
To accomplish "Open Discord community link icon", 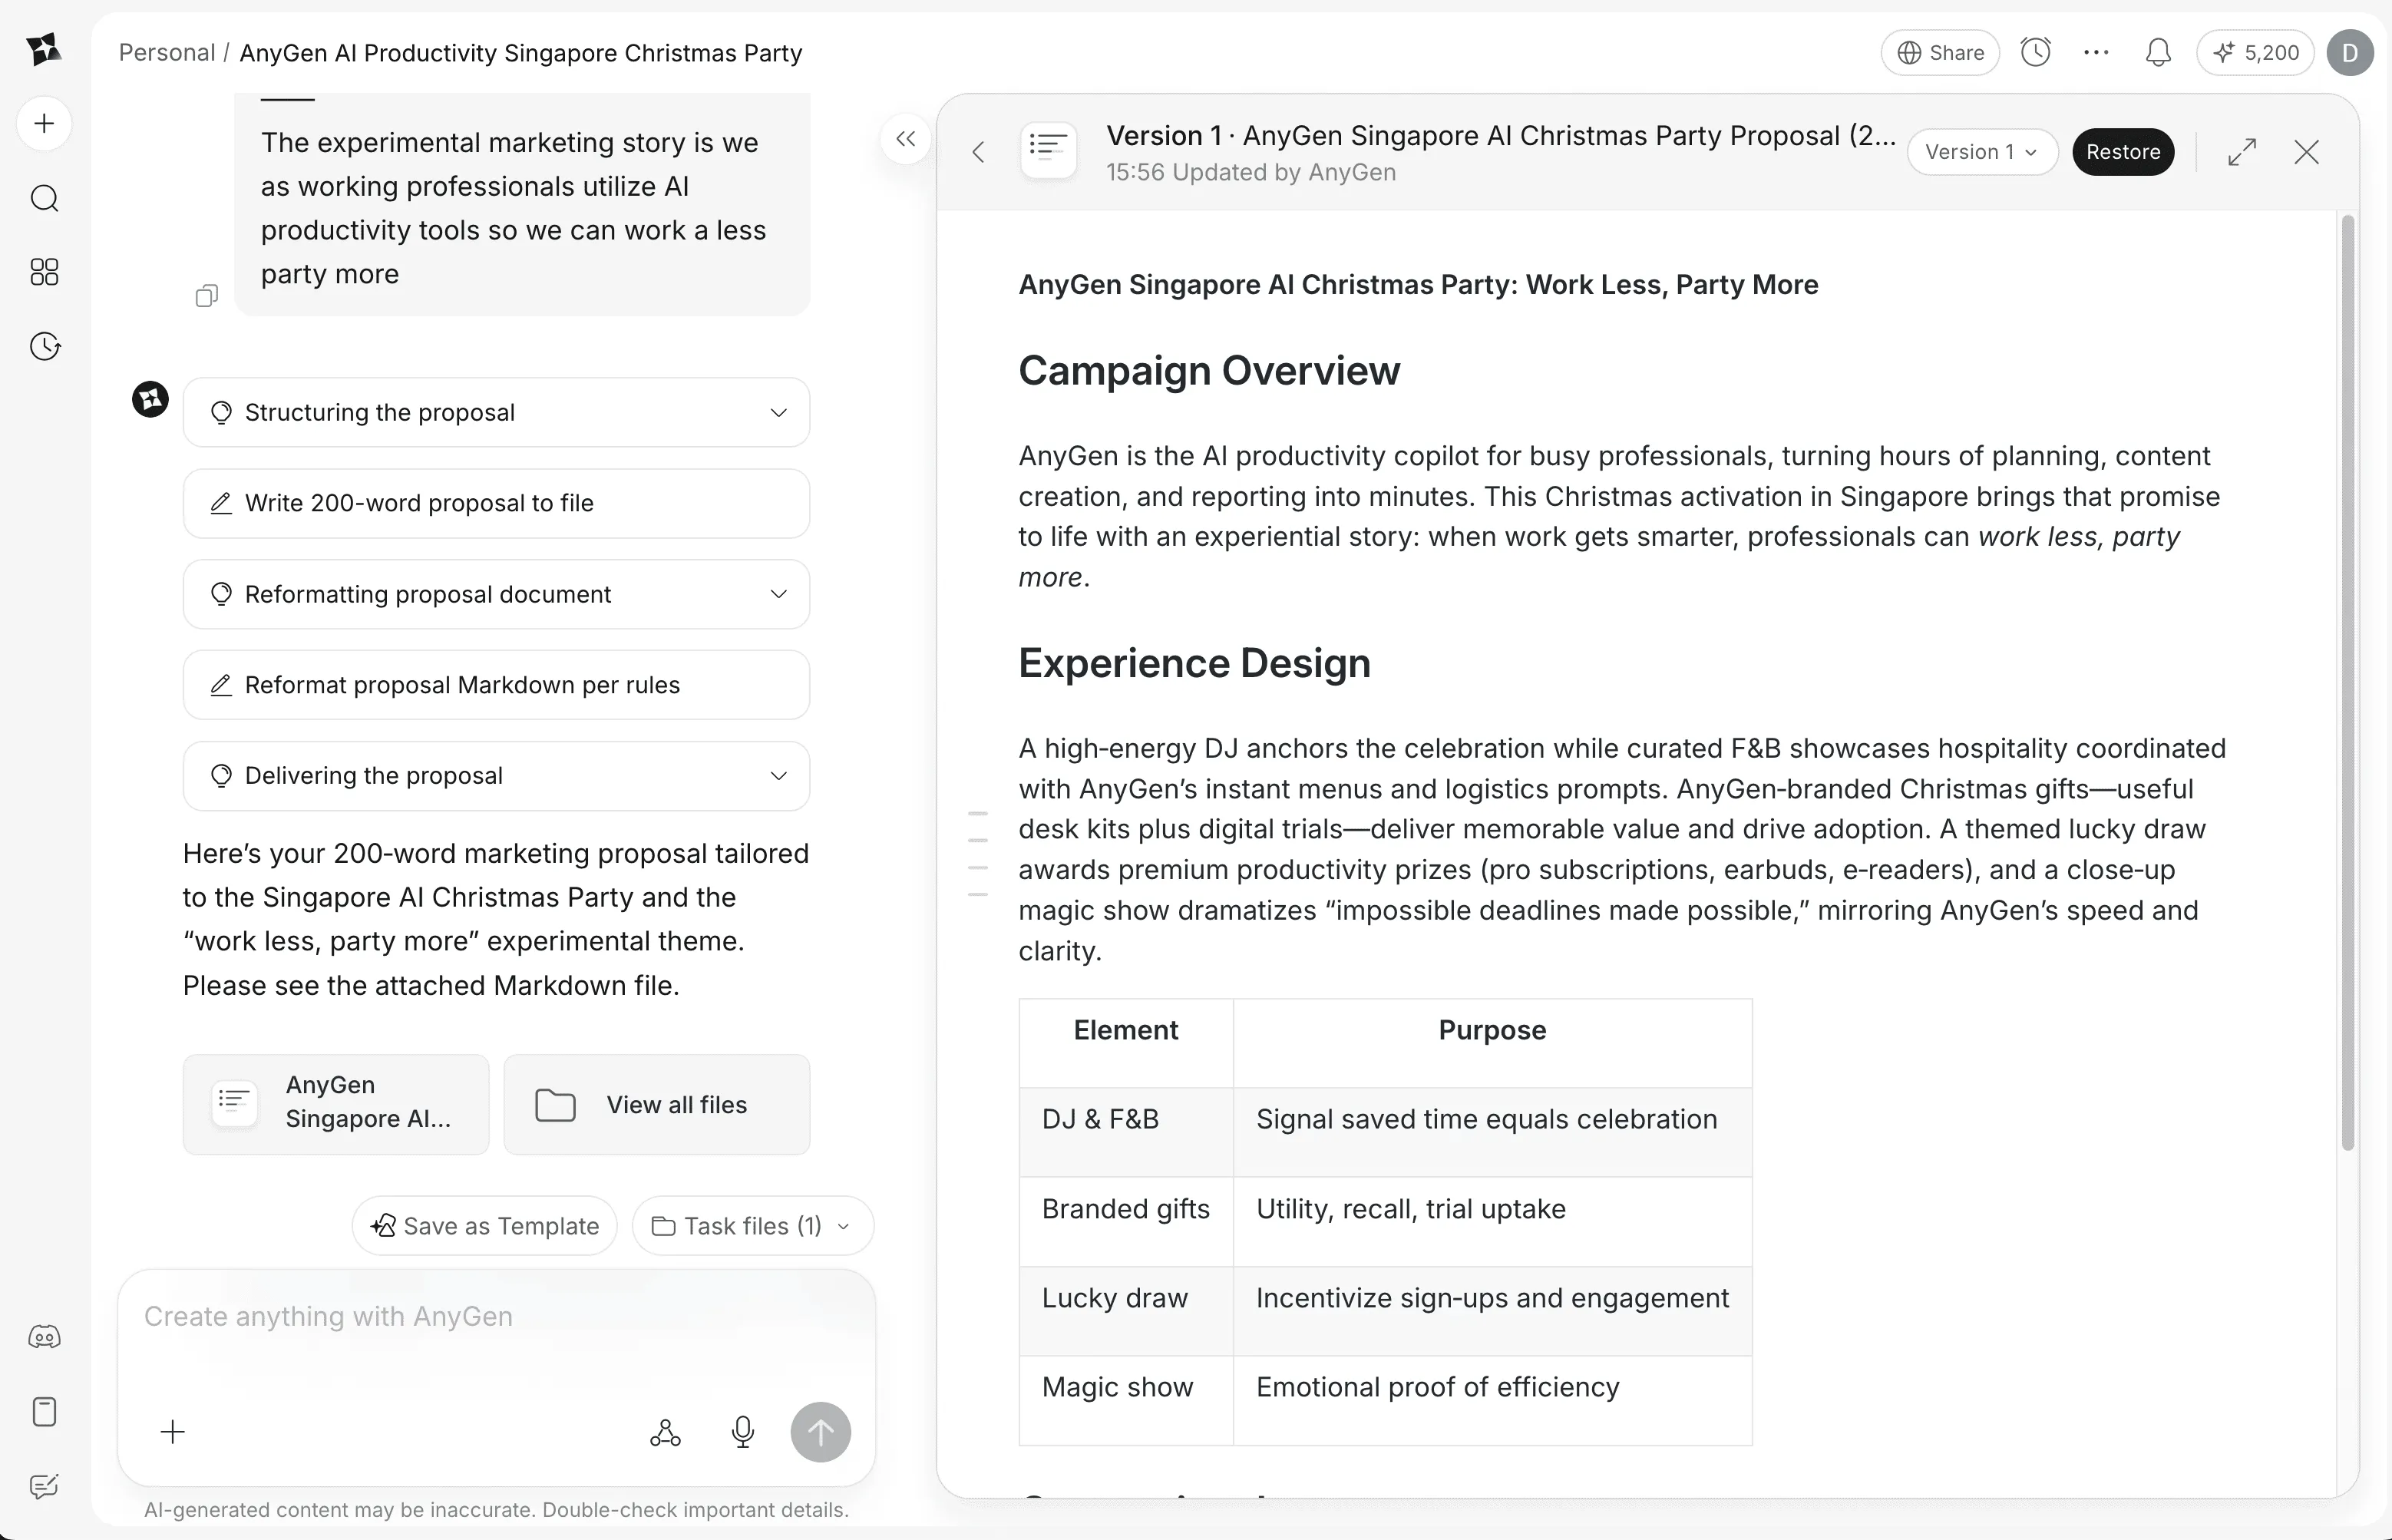I will point(44,1337).
